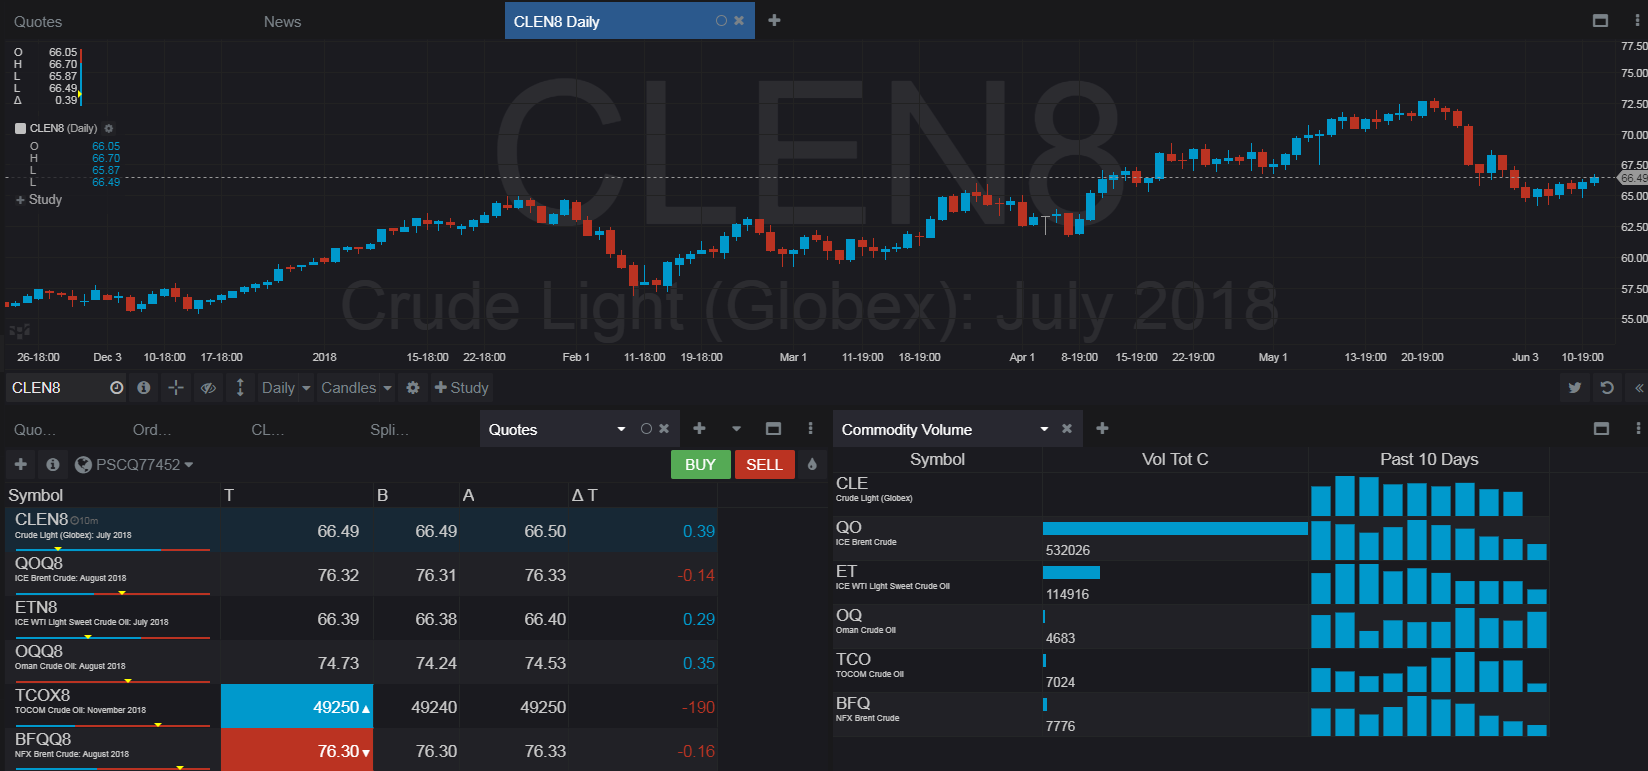Open the symbol history clock icon
The width and height of the screenshot is (1648, 771).
tap(117, 388)
